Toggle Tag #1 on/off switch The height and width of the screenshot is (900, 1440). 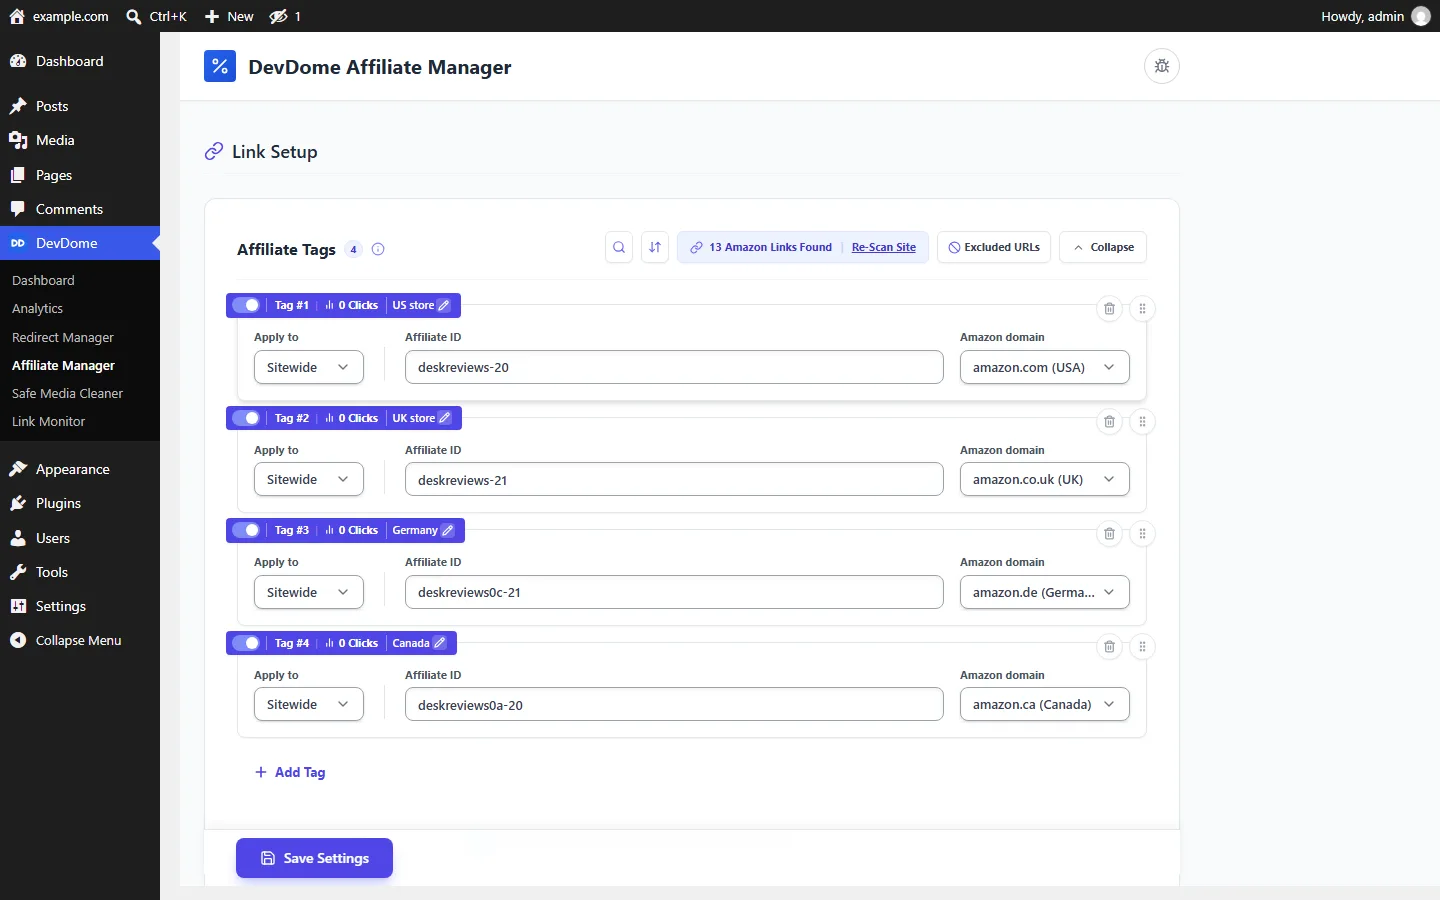[x=246, y=305]
